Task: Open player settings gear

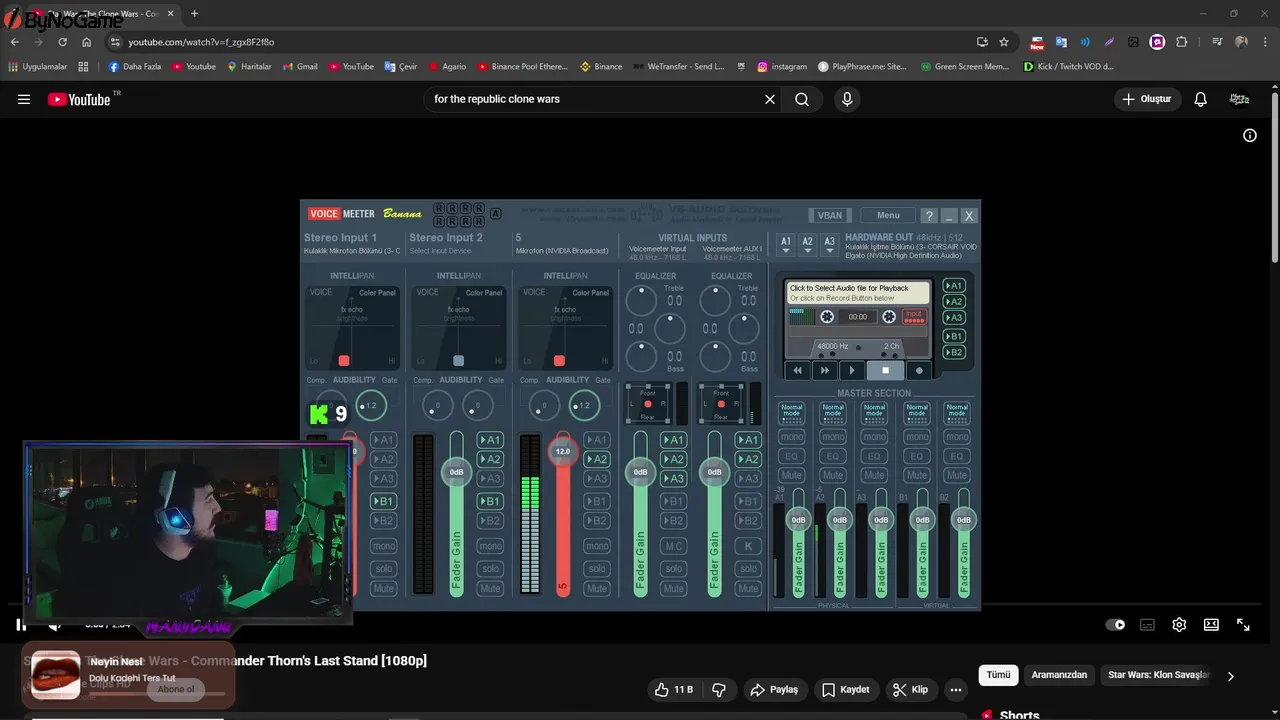Action: pyautogui.click(x=1179, y=625)
